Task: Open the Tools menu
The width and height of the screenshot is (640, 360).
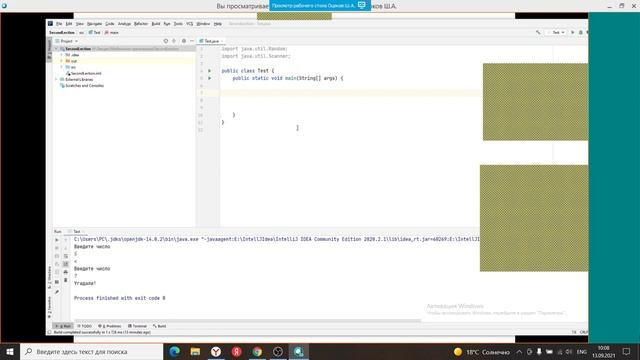Action: [x=178, y=24]
